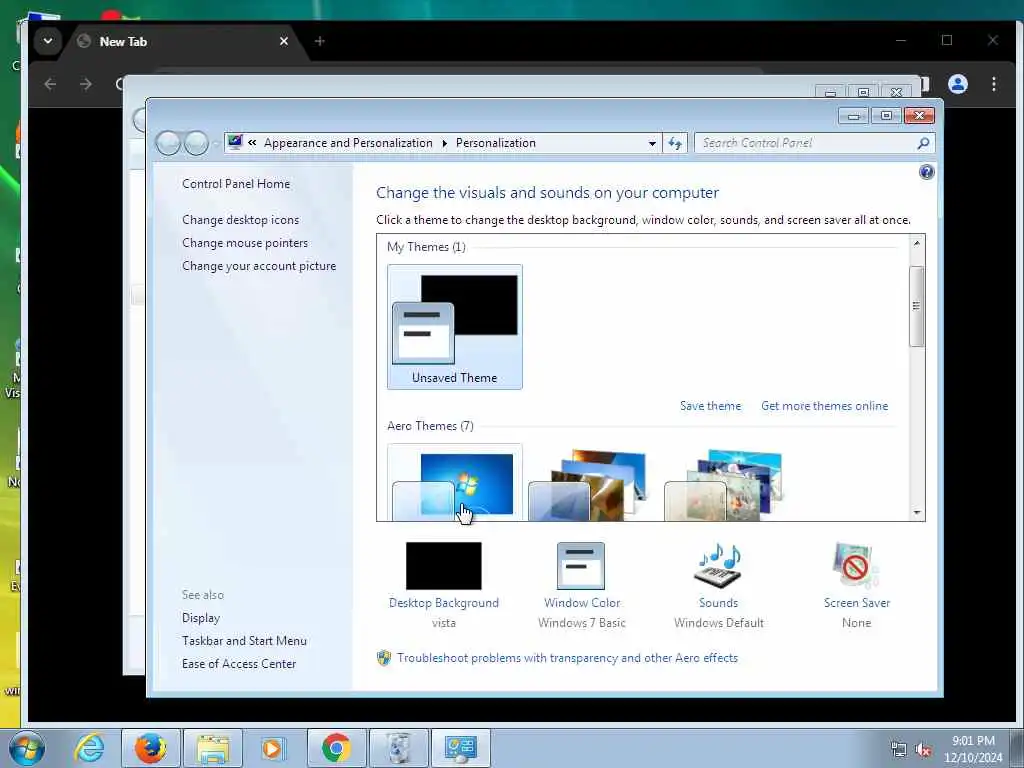Open Chrome tab search dropdown
This screenshot has height=768, width=1024.
click(x=48, y=41)
